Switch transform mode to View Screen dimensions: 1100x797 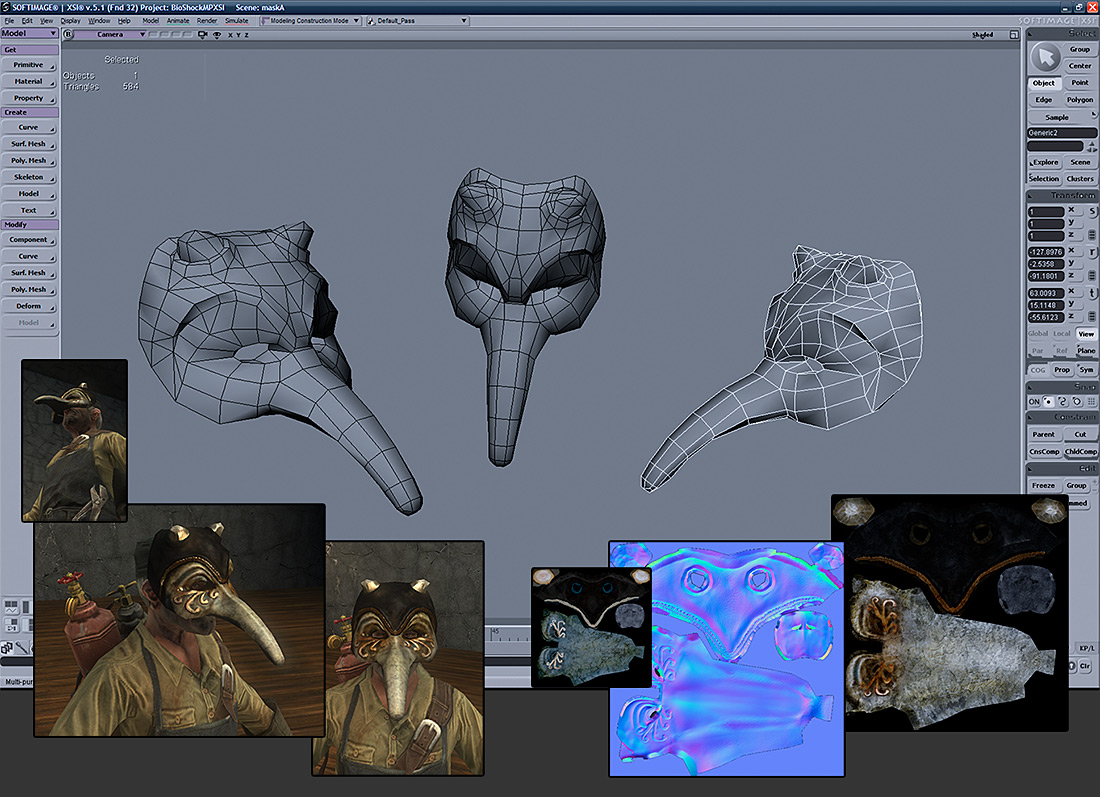tap(1086, 334)
